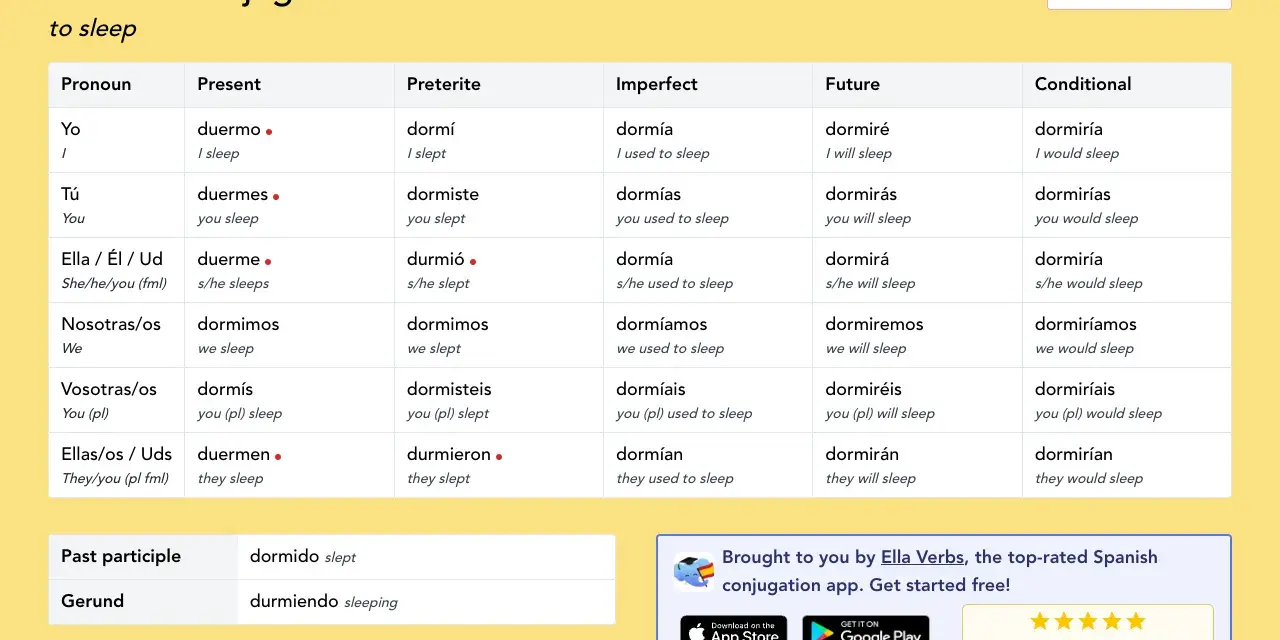
Task: Click the five-star rating graphic
Action: (x=1087, y=621)
